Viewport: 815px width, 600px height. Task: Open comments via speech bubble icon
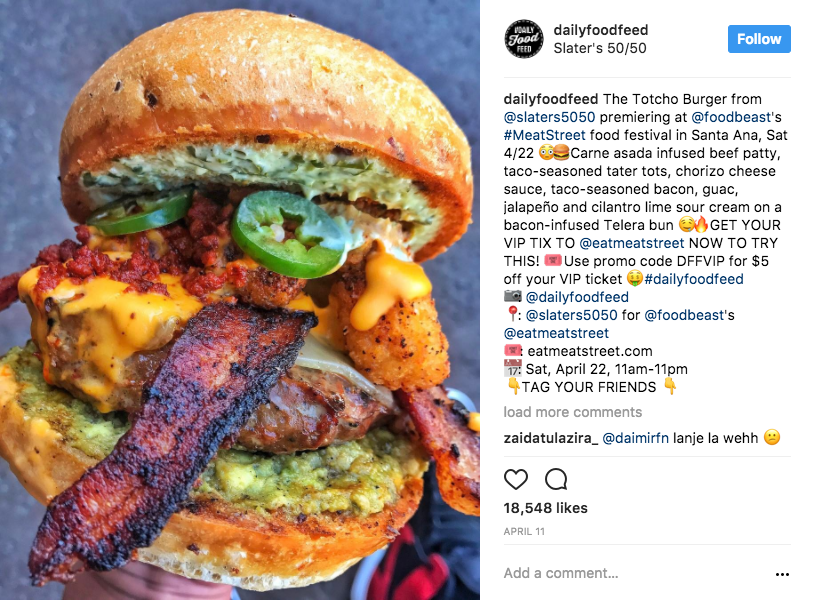click(556, 479)
